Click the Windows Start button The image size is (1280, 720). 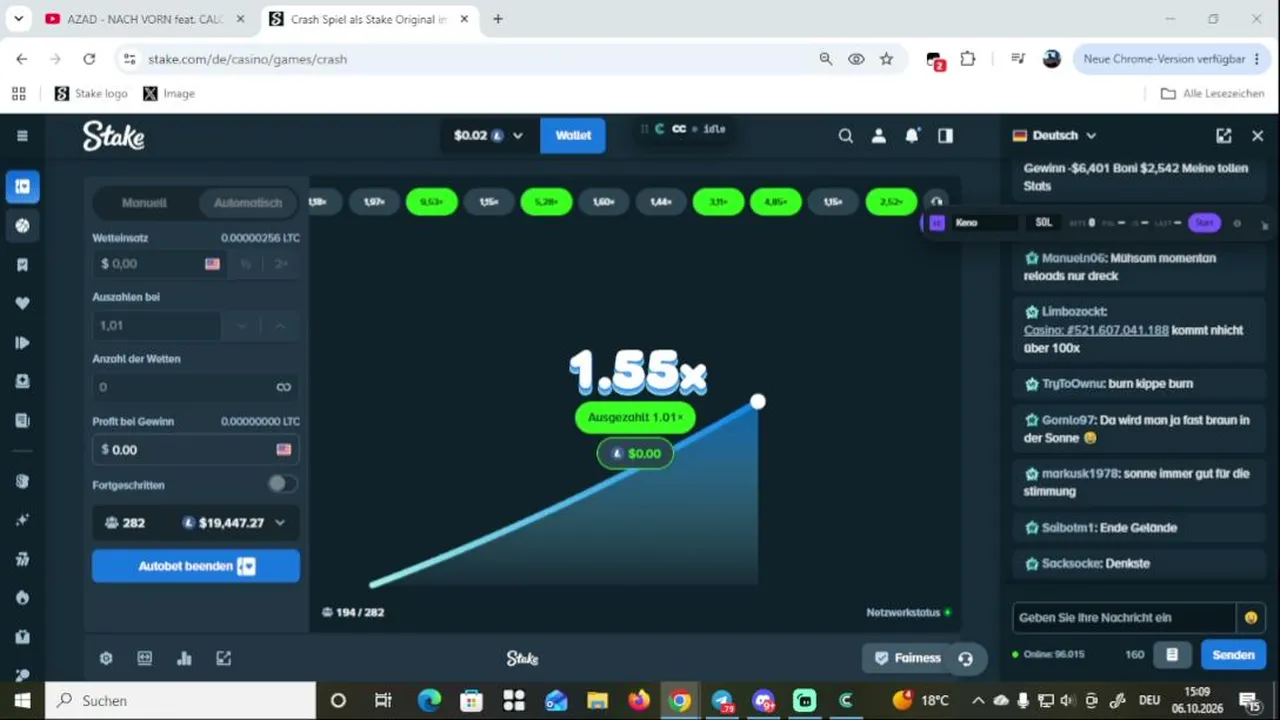(22, 701)
